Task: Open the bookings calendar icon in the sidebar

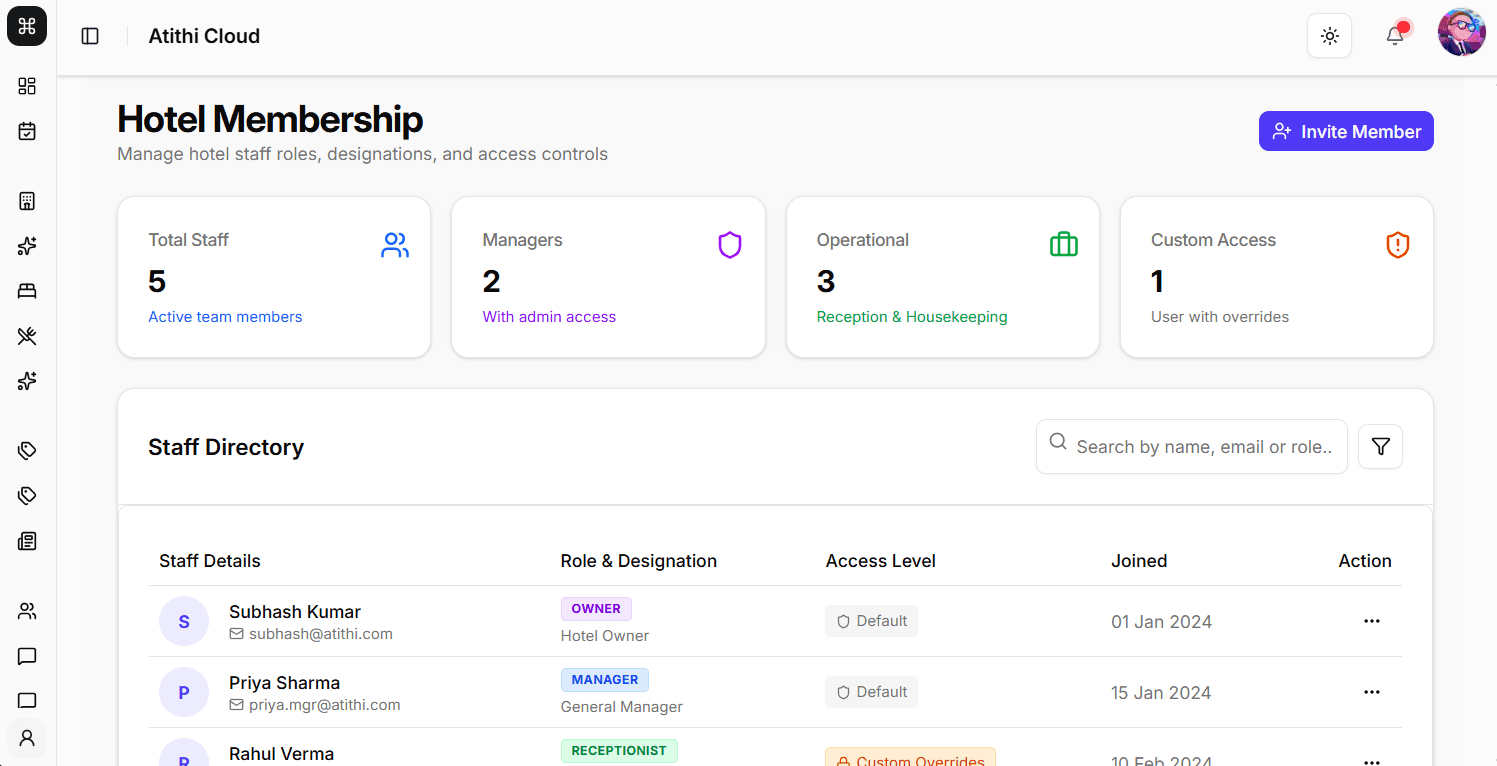Action: tap(27, 130)
